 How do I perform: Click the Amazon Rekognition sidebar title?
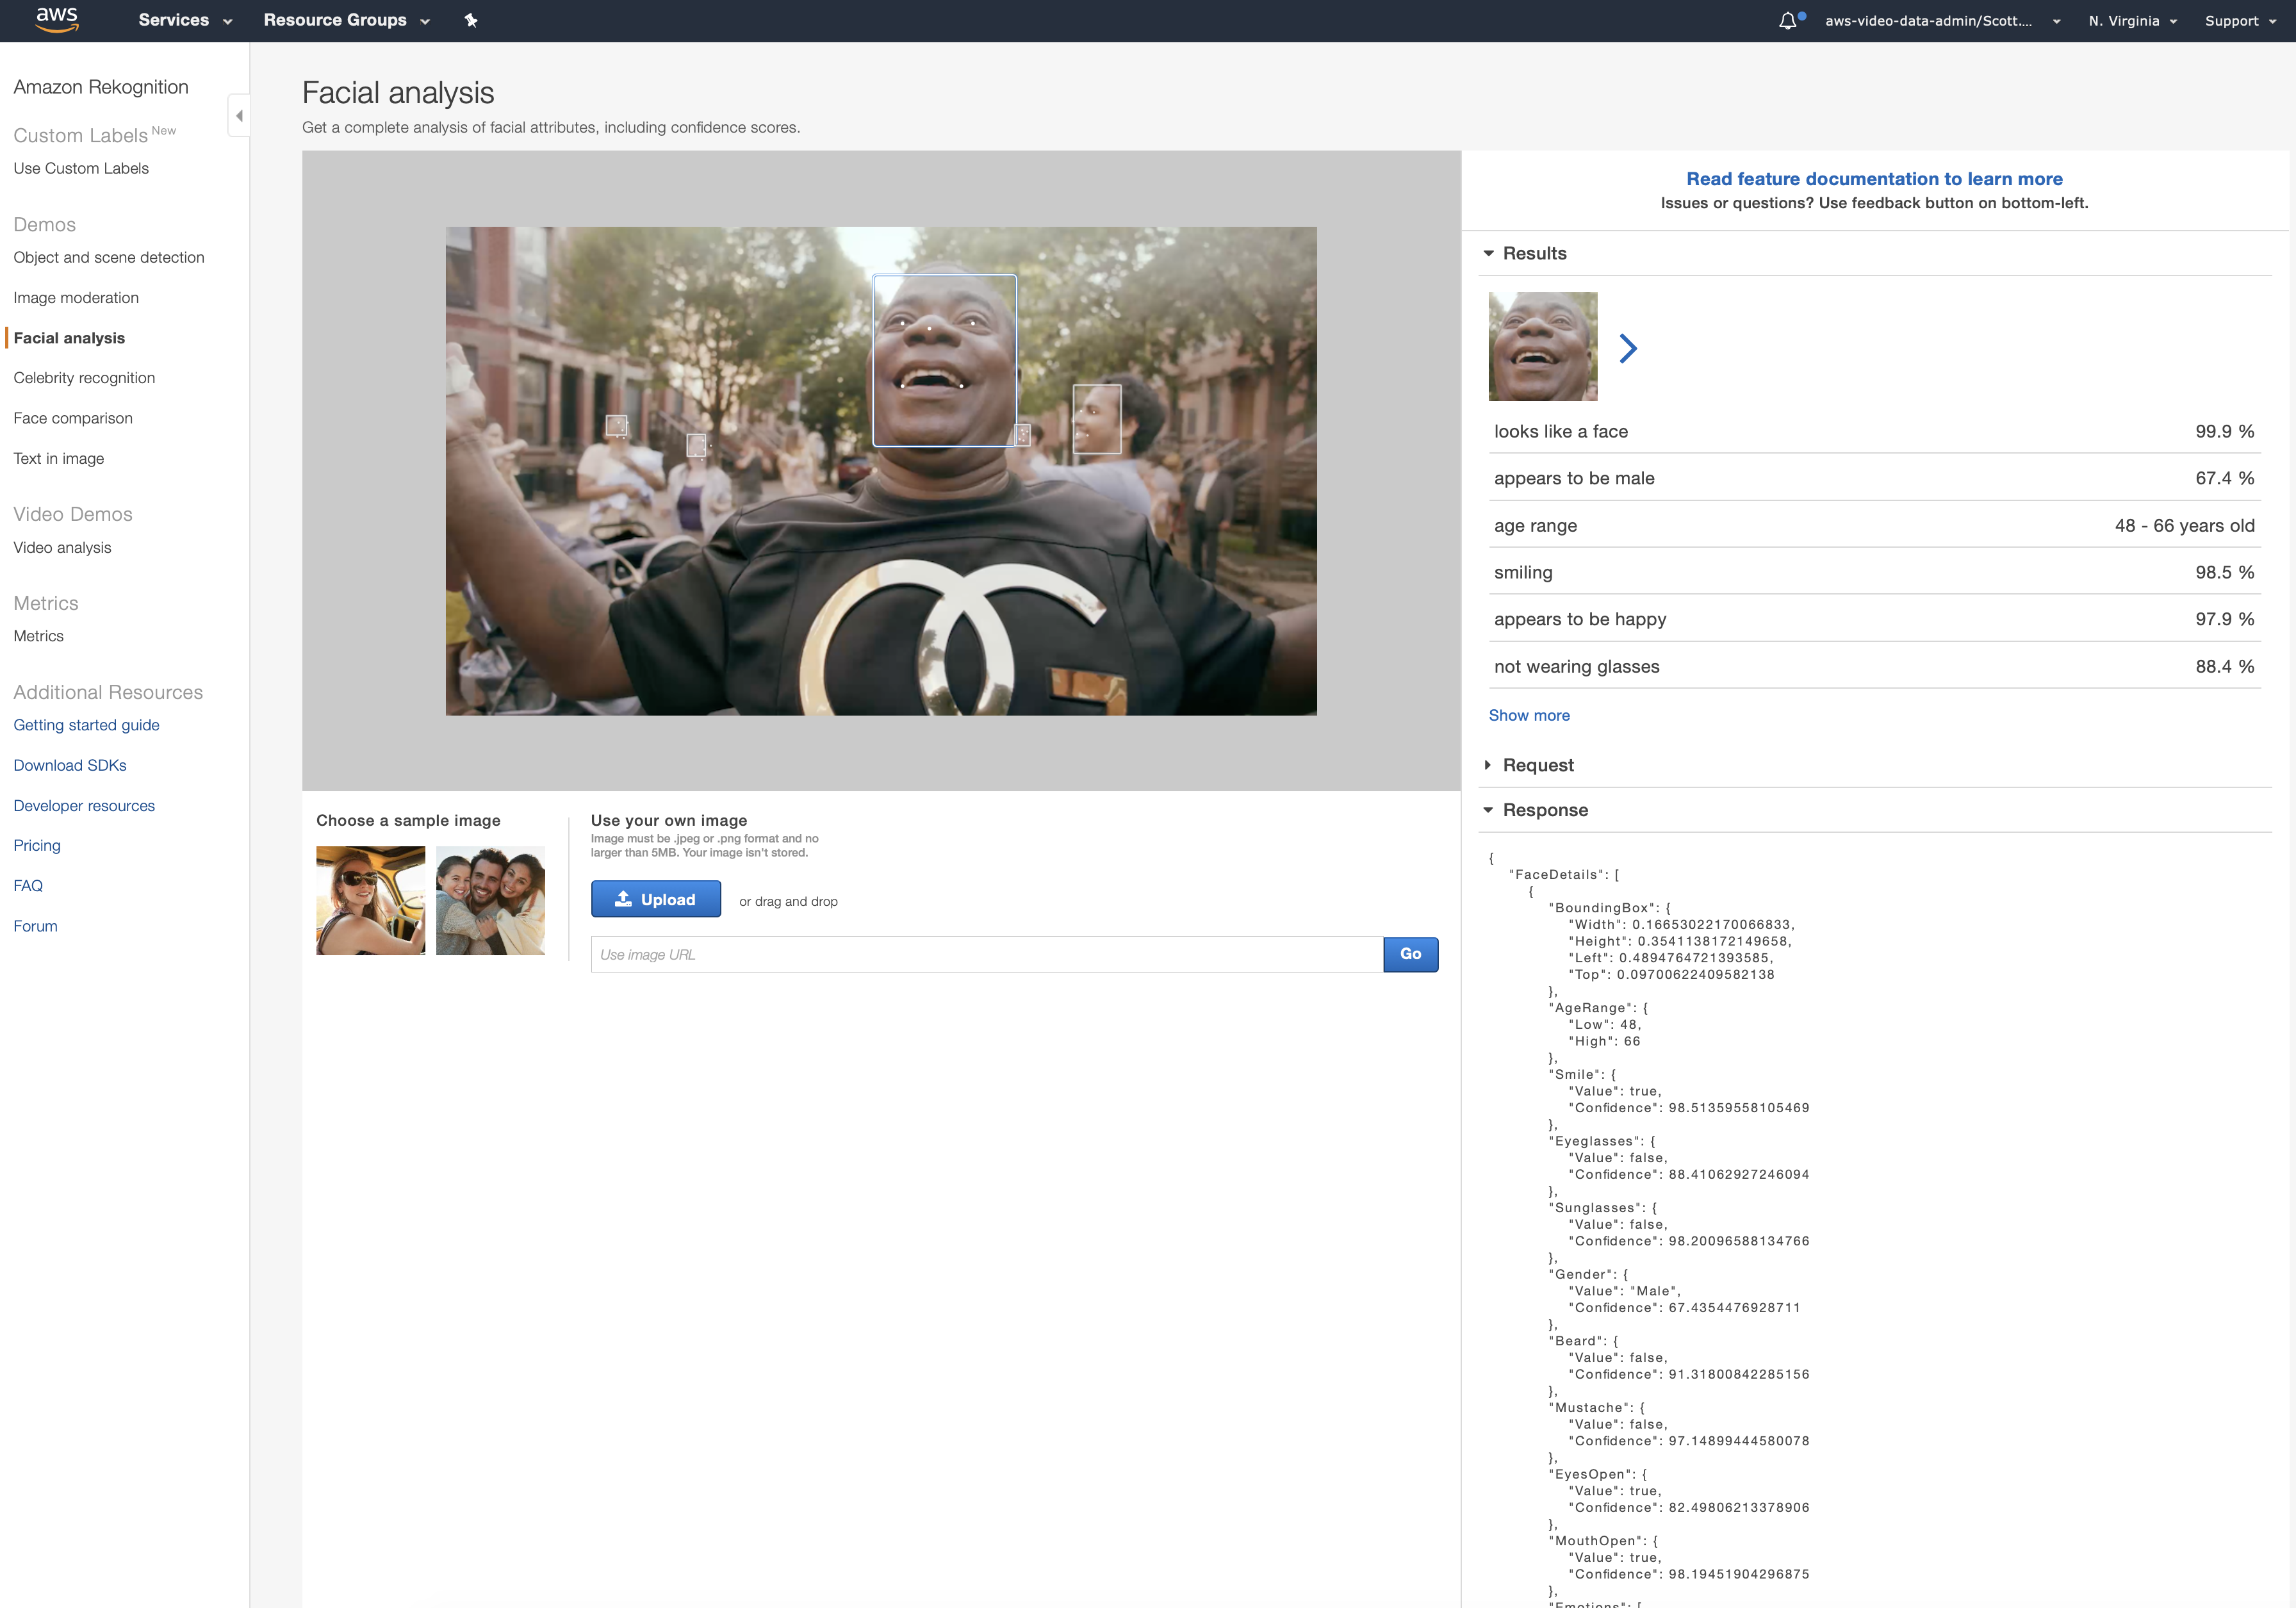[x=101, y=87]
